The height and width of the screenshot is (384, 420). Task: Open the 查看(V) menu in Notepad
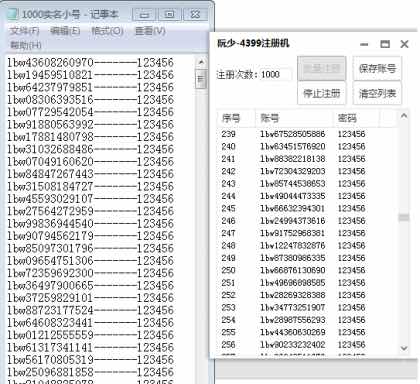click(x=150, y=31)
